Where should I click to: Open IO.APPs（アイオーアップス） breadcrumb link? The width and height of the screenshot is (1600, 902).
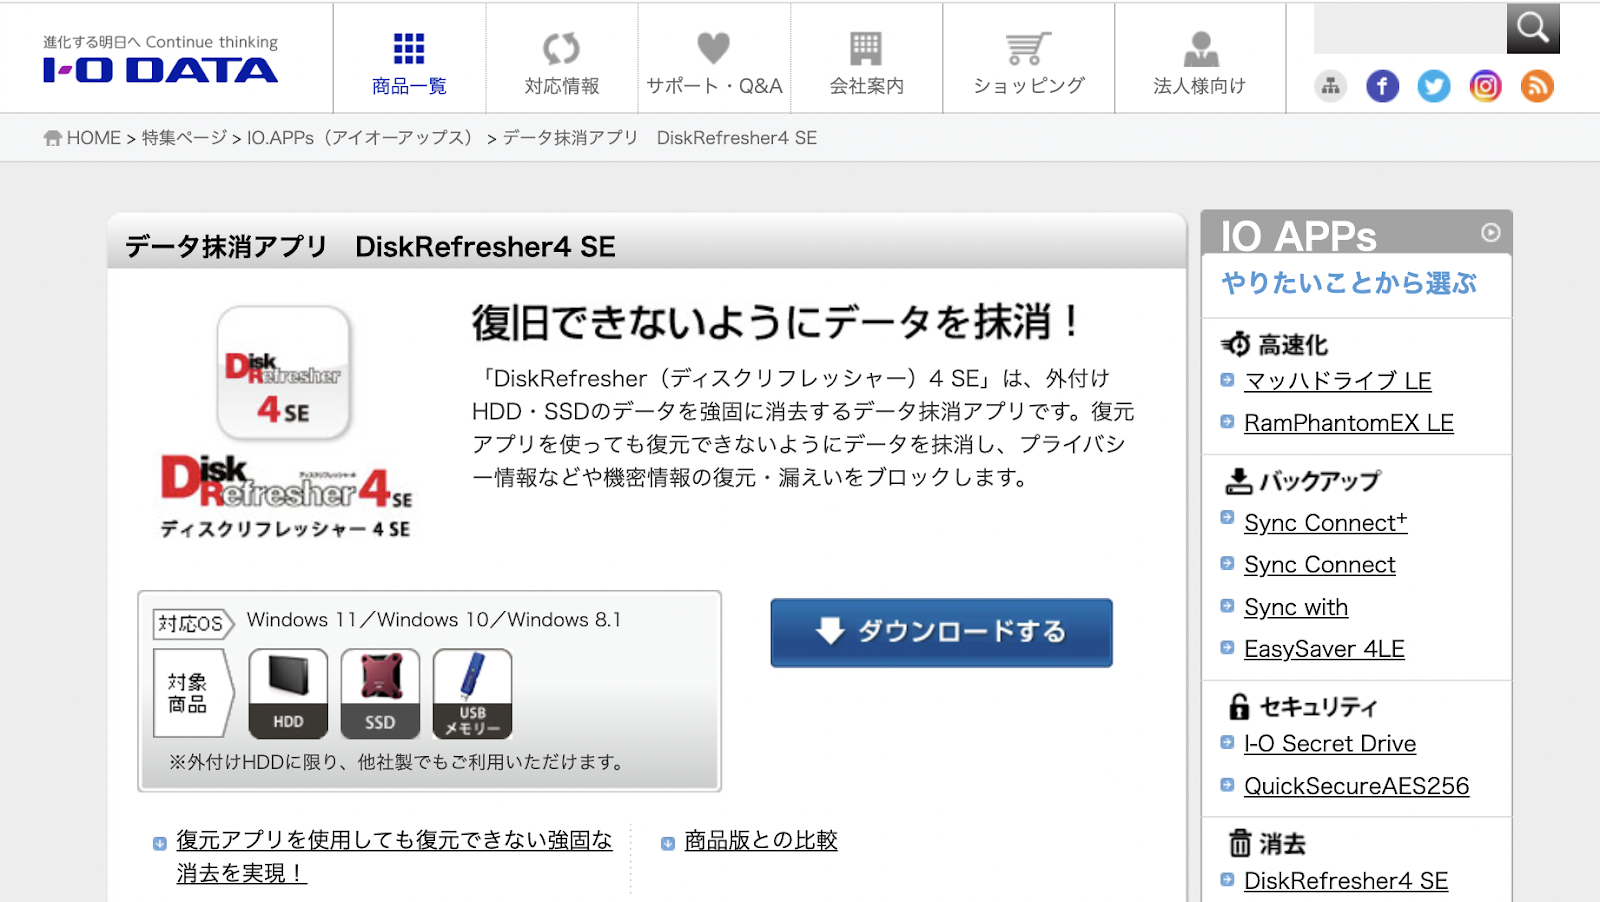(362, 138)
